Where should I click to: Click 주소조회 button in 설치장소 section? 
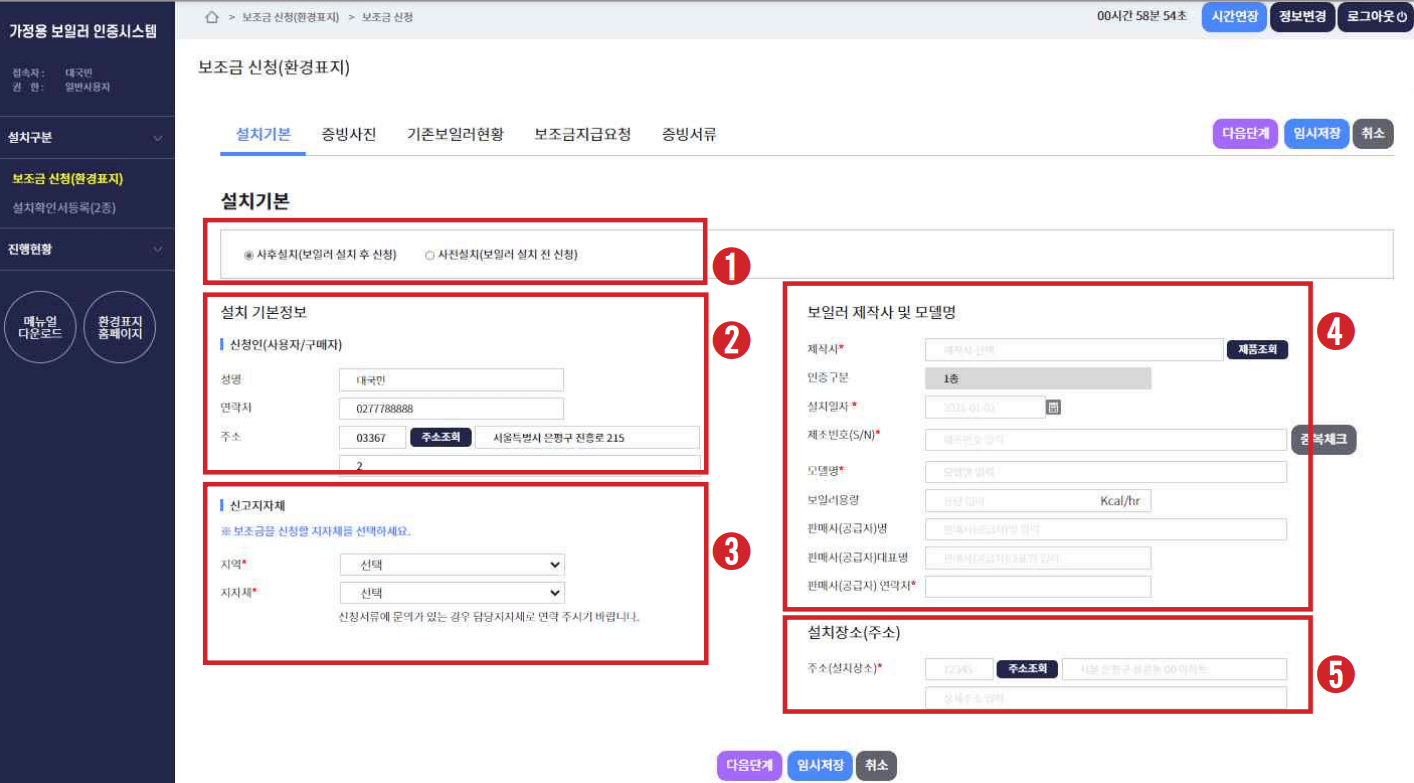1027,669
